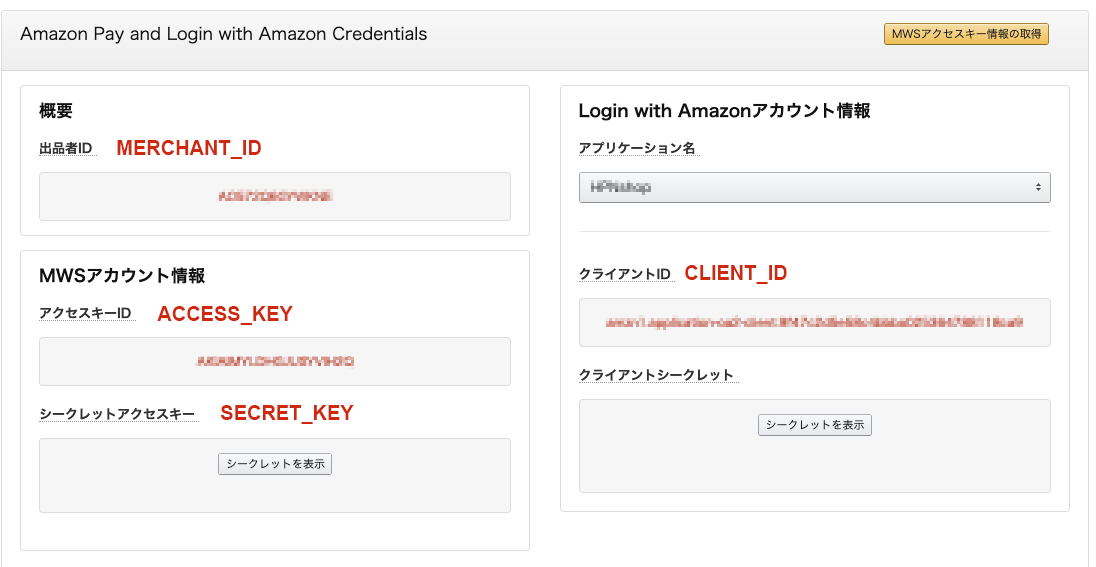Click the 概要 section heading

[x=56, y=111]
